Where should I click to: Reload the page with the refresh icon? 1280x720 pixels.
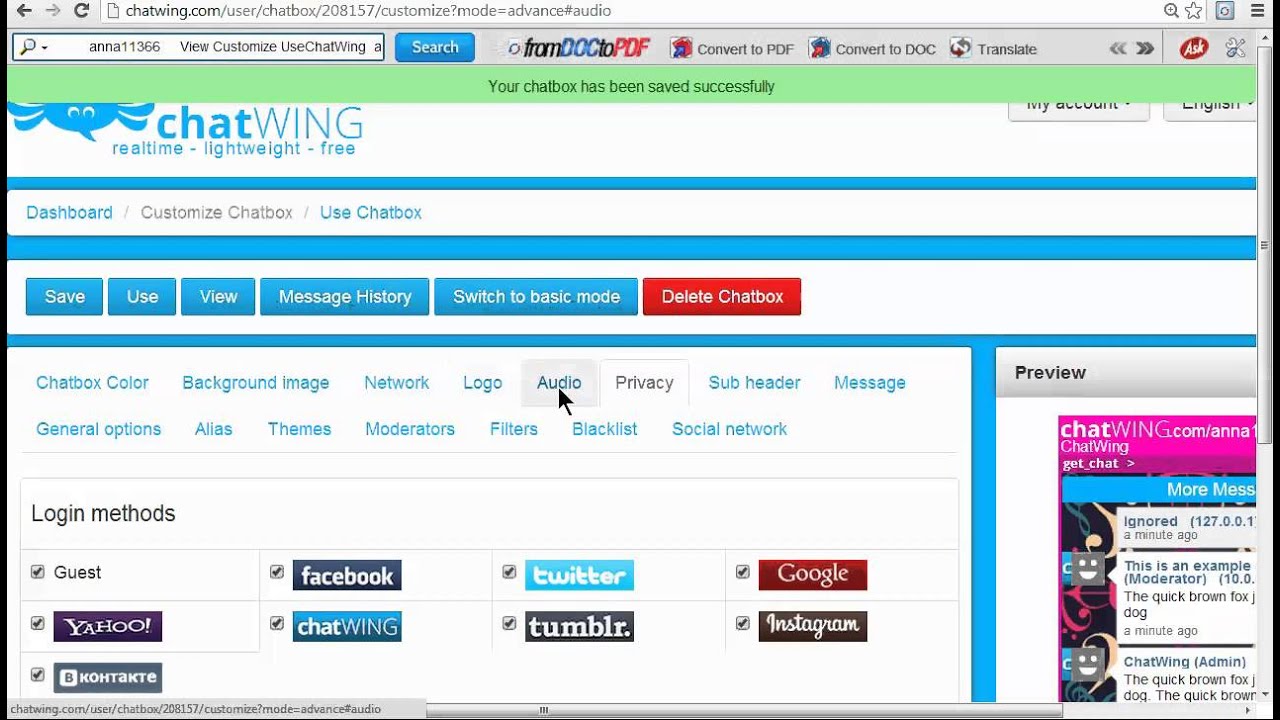click(82, 11)
